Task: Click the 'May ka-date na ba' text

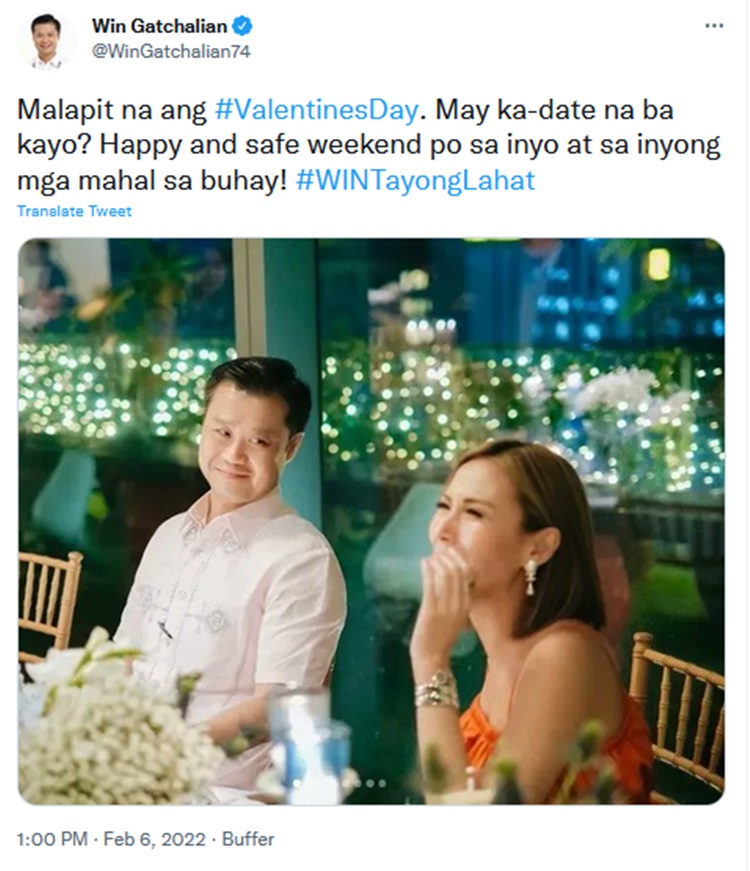Action: pos(554,110)
